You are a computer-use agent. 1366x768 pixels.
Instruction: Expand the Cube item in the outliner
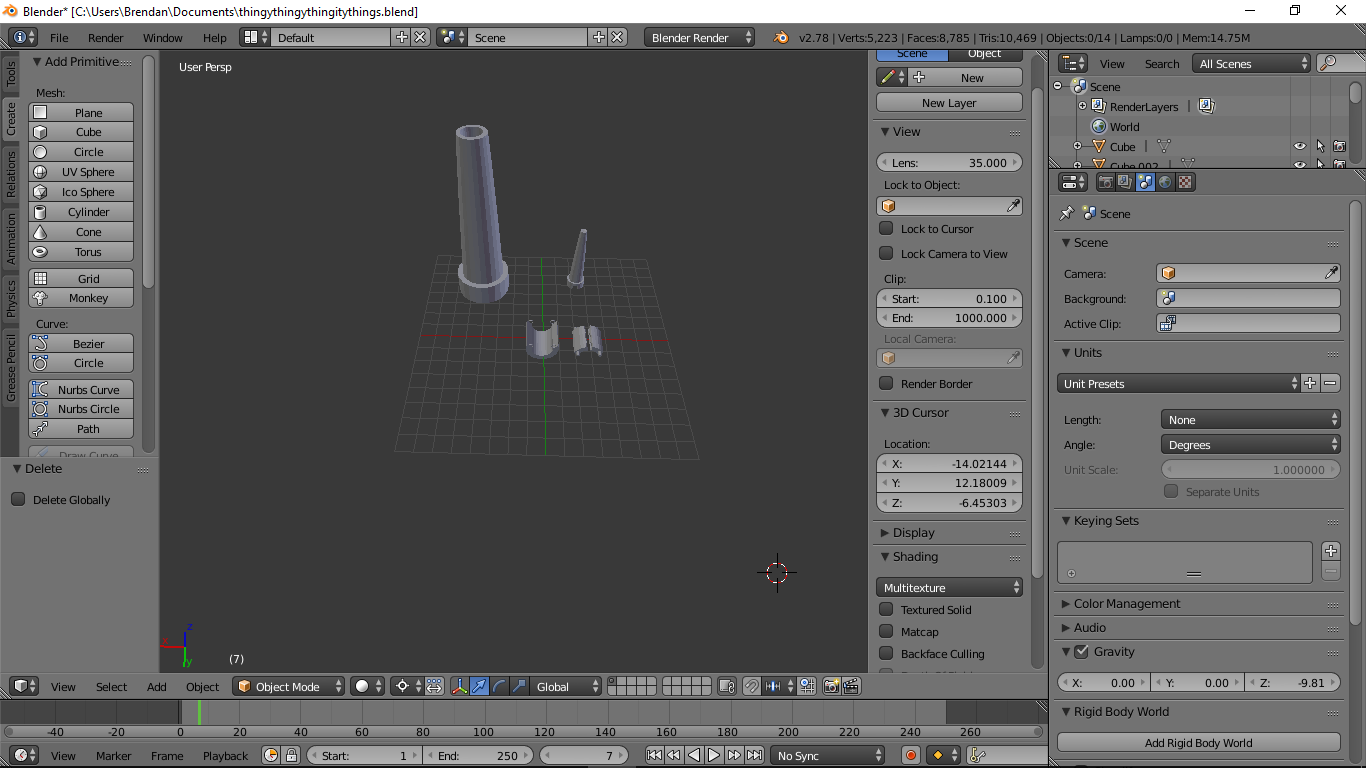[x=1077, y=146]
